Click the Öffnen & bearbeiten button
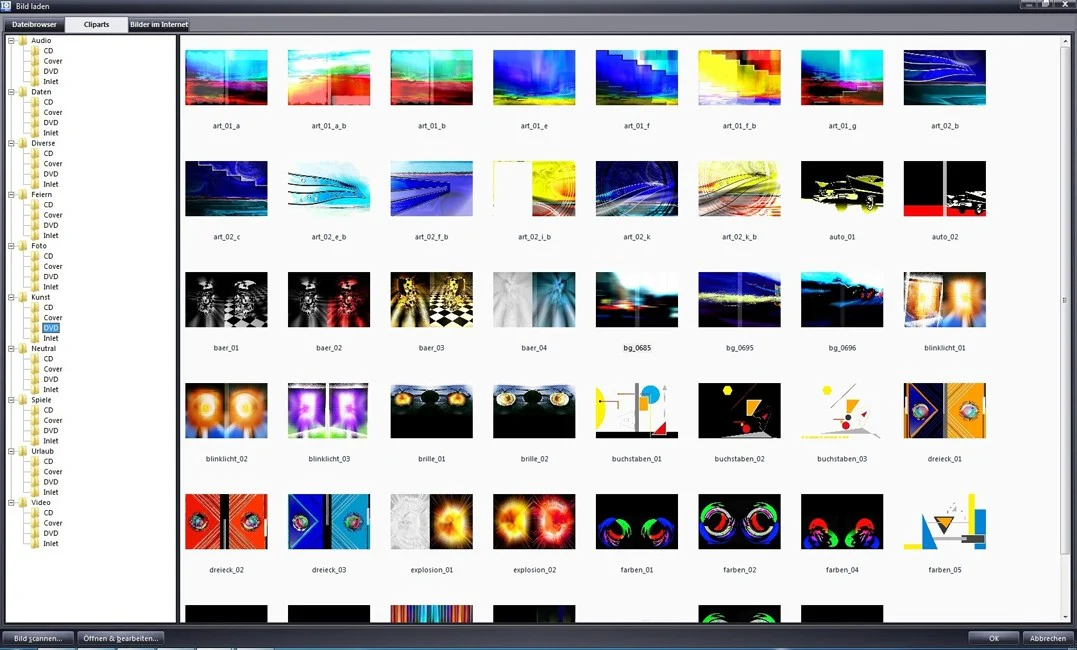 point(121,638)
